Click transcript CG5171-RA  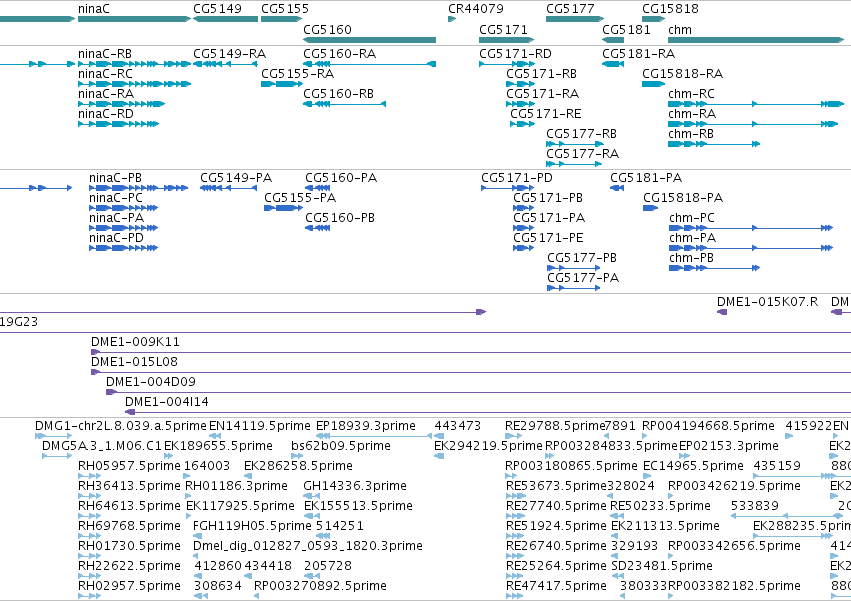[x=520, y=104]
